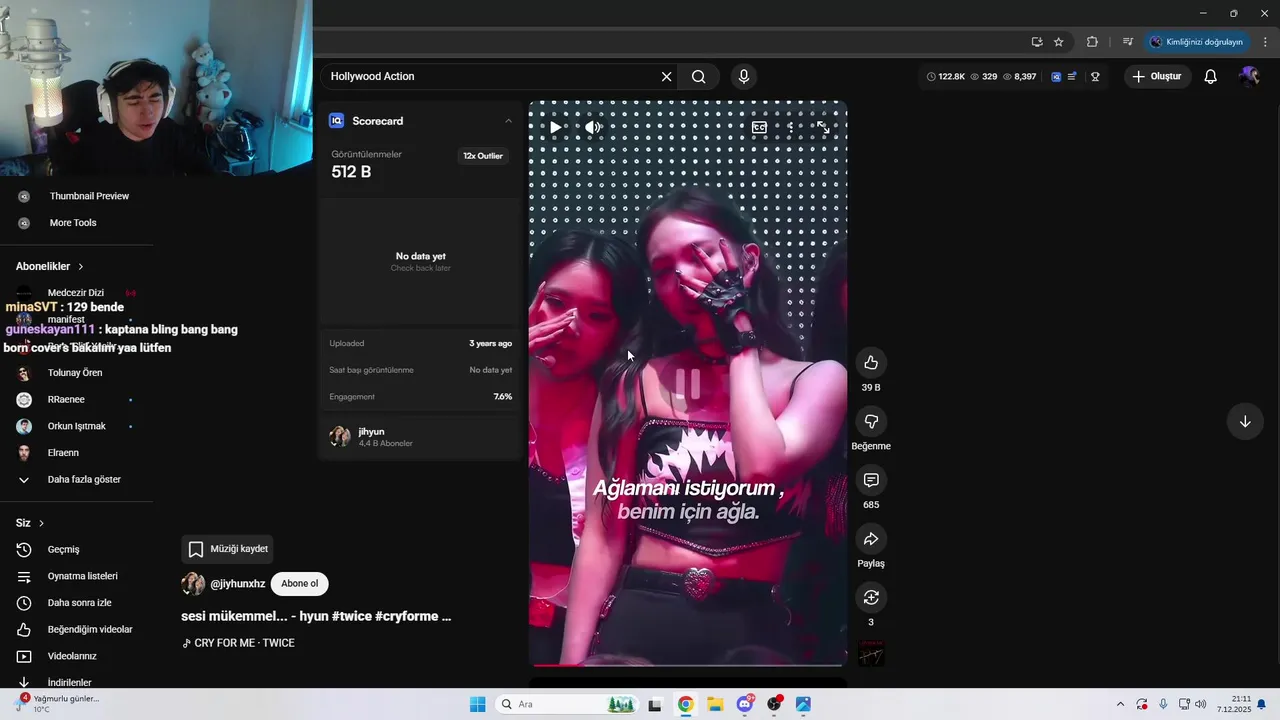Open YouTube notifications bell
The width and height of the screenshot is (1280, 720).
tap(1210, 76)
